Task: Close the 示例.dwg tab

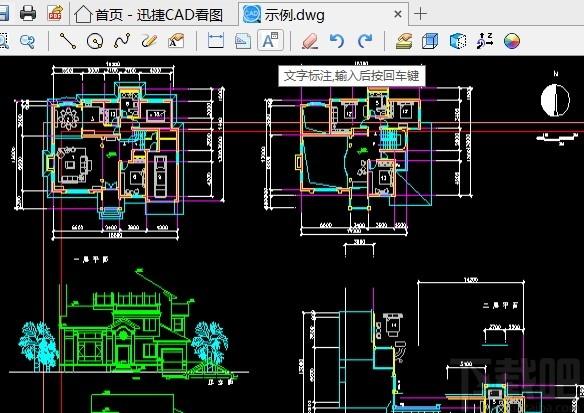Action: [398, 15]
